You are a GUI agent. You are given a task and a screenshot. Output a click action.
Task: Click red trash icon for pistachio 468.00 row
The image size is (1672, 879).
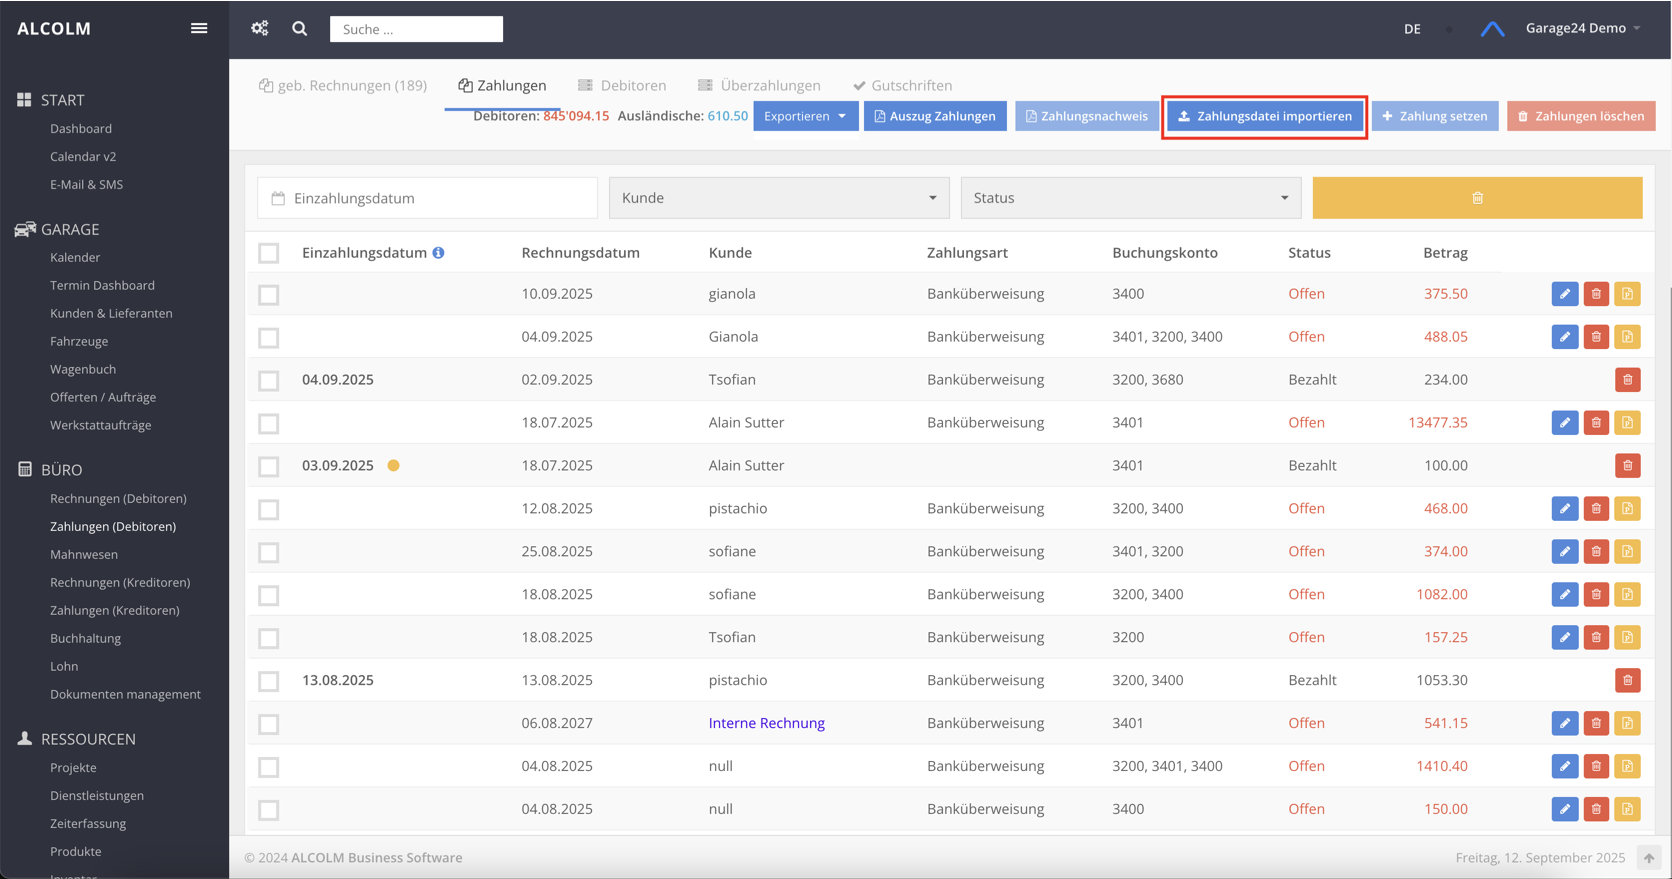[1596, 509]
